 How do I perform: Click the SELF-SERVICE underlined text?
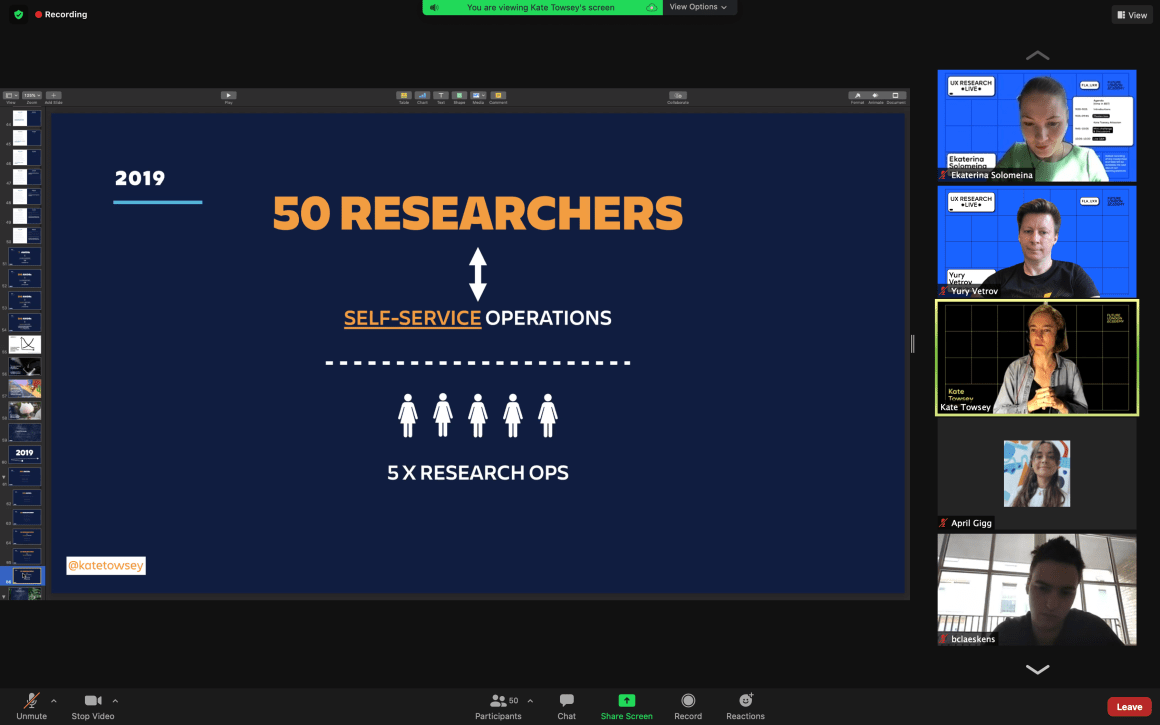point(412,318)
